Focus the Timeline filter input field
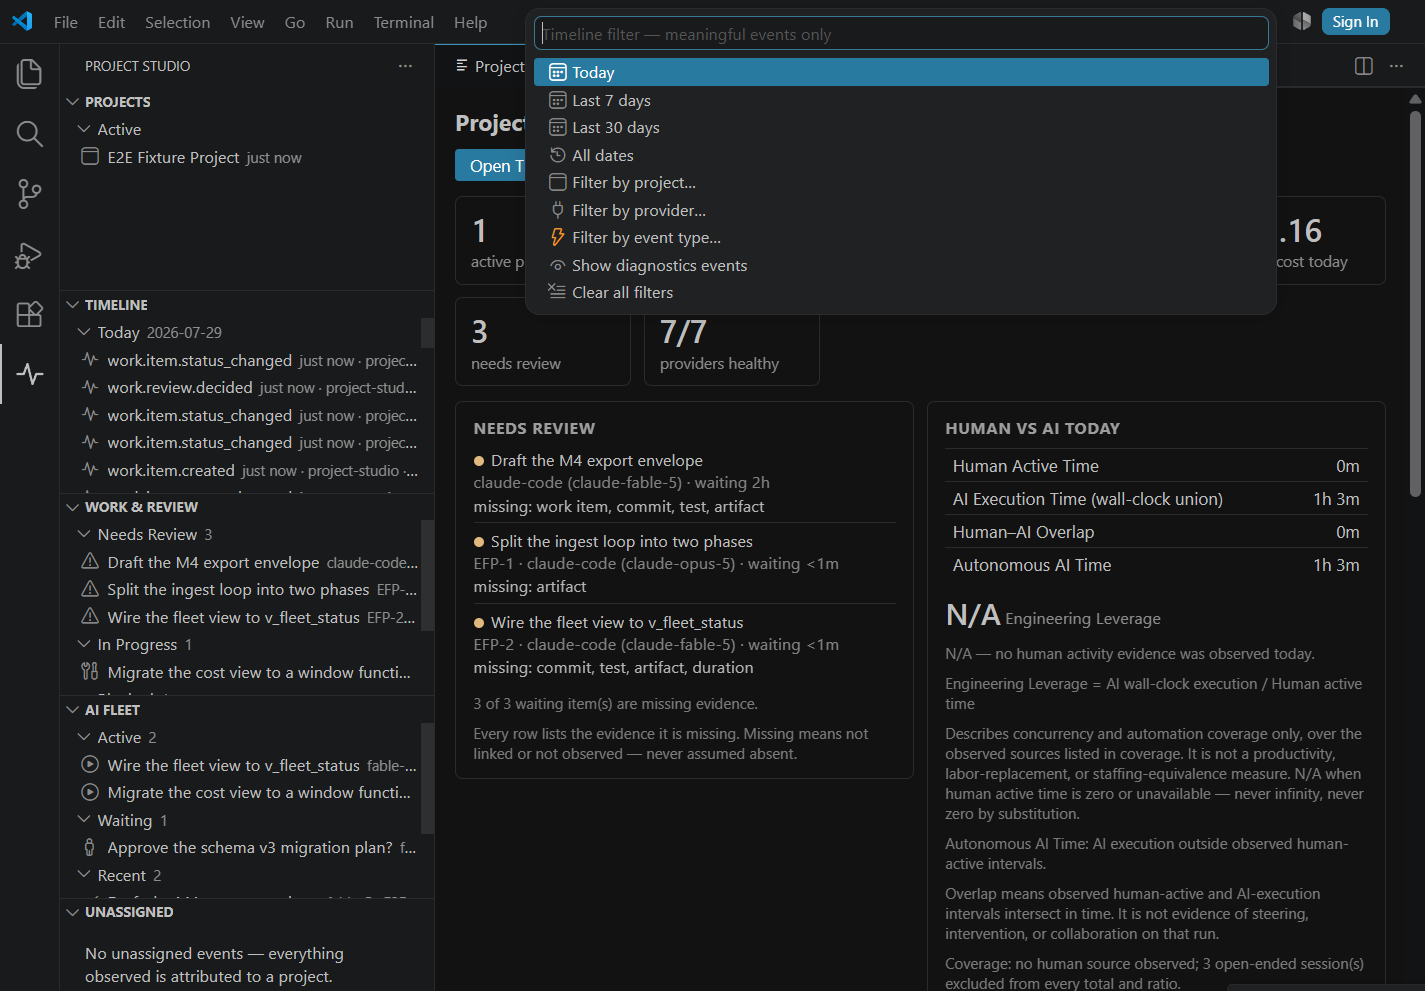The width and height of the screenshot is (1425, 991). 901,34
